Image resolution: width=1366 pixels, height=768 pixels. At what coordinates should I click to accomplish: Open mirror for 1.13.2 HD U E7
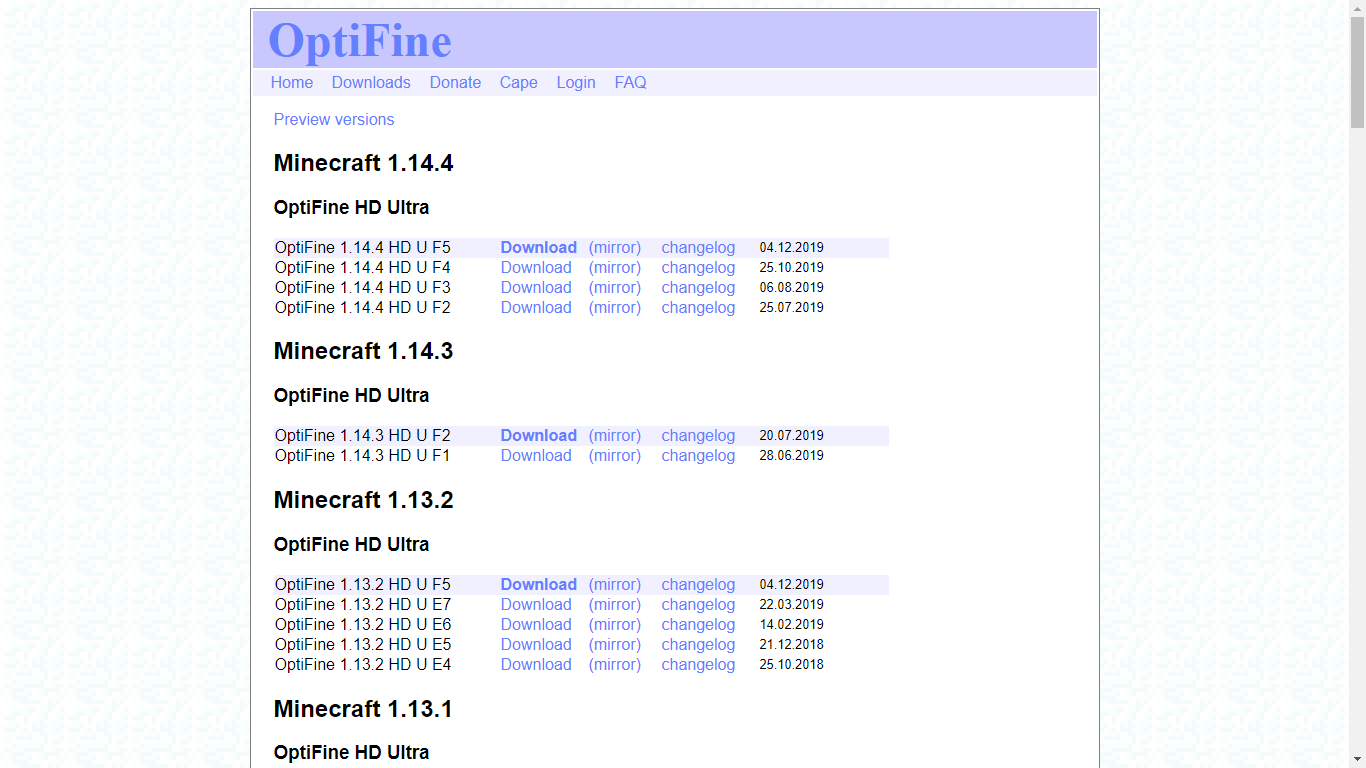[x=615, y=605]
